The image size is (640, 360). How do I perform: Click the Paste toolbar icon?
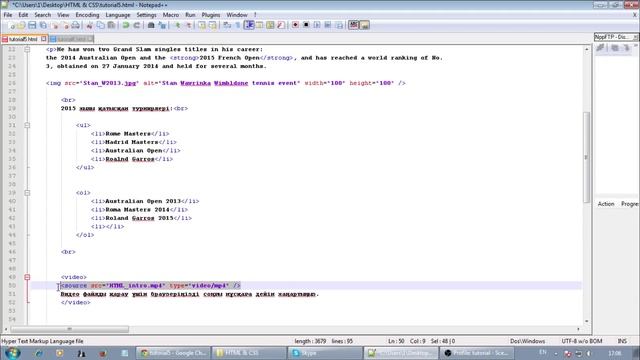111,25
